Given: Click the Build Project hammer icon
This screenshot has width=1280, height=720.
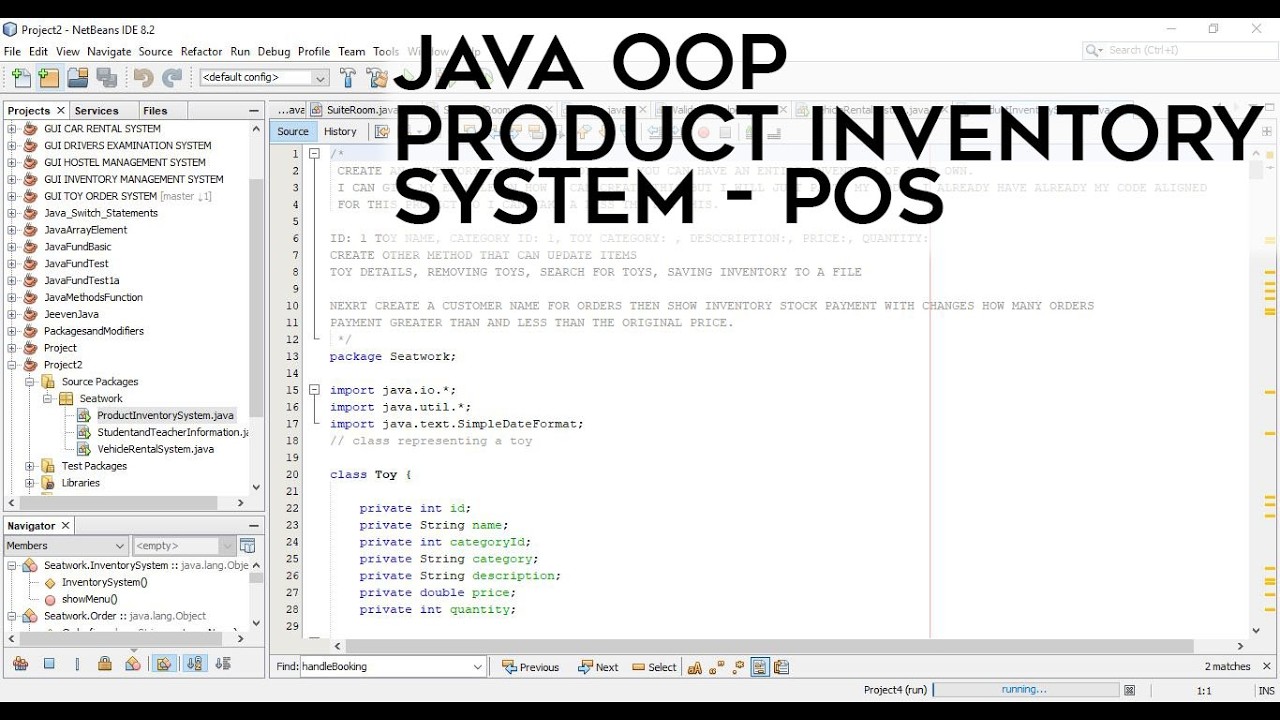Looking at the screenshot, I should point(348,77).
